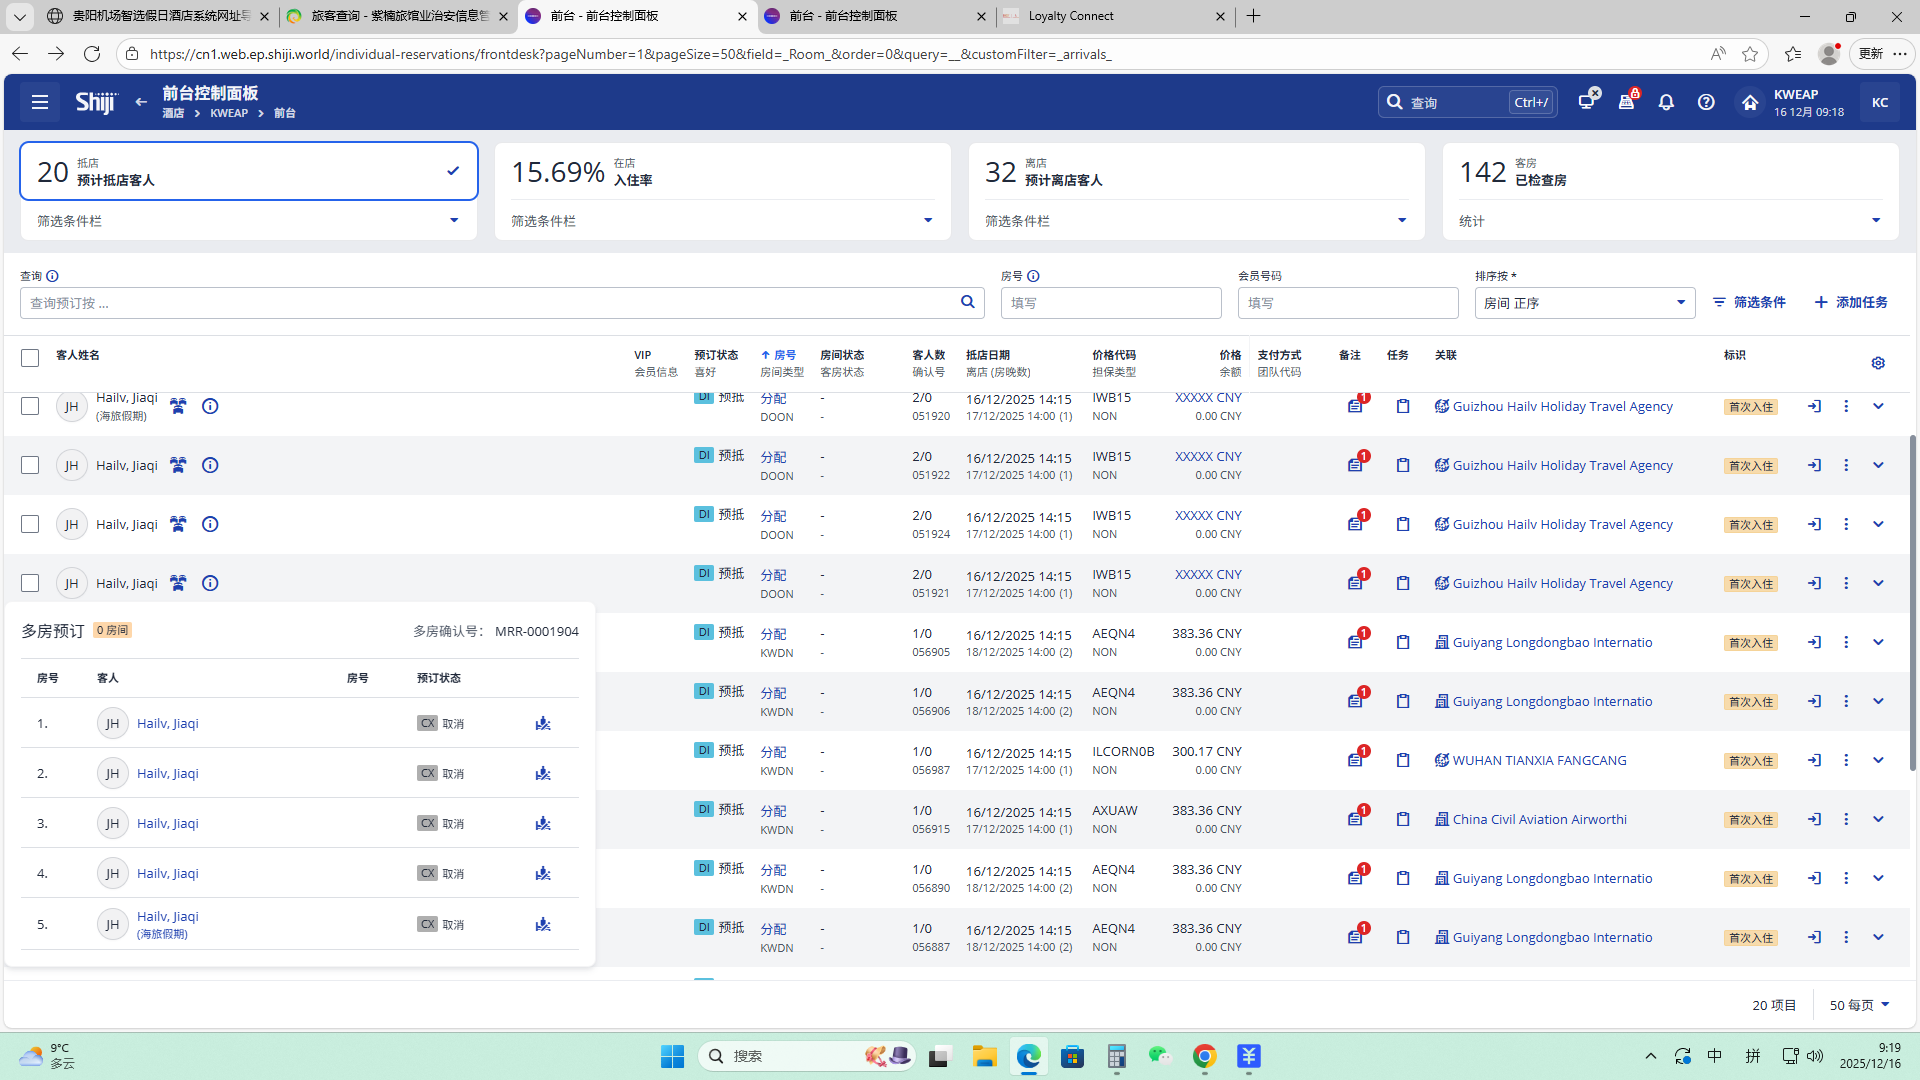Open the hamburger navigation menu
This screenshot has height=1080, width=1920.
coord(40,102)
